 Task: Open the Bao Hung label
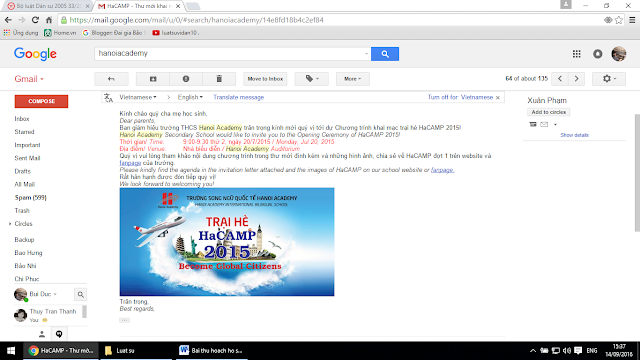tap(28, 253)
